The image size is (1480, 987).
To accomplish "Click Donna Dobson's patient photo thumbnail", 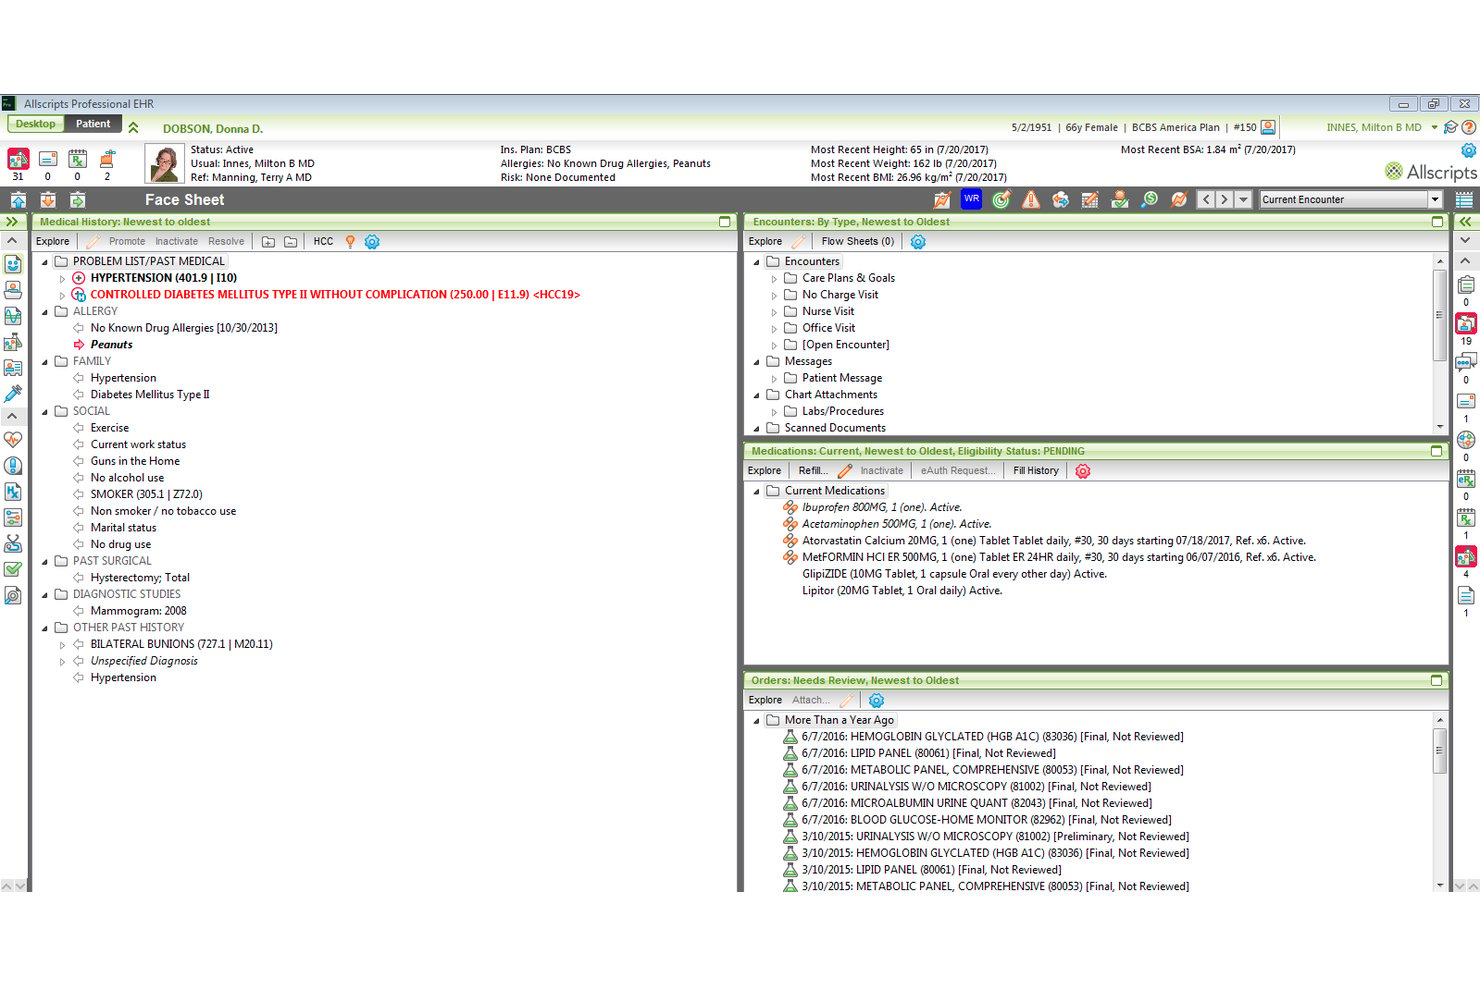I will pos(164,163).
